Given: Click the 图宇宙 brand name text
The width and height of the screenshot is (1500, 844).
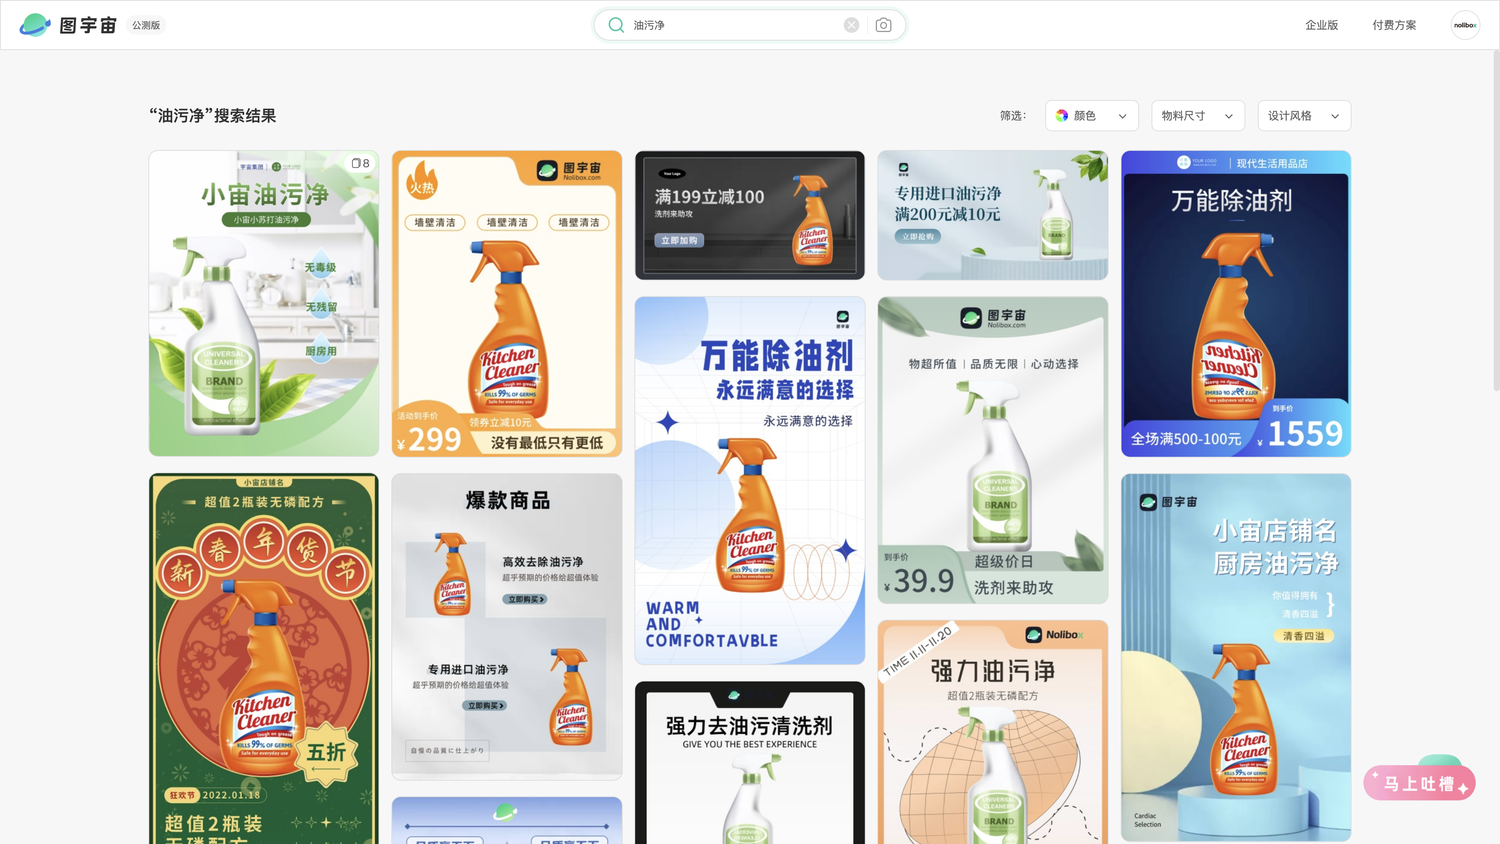Looking at the screenshot, I should (x=88, y=25).
